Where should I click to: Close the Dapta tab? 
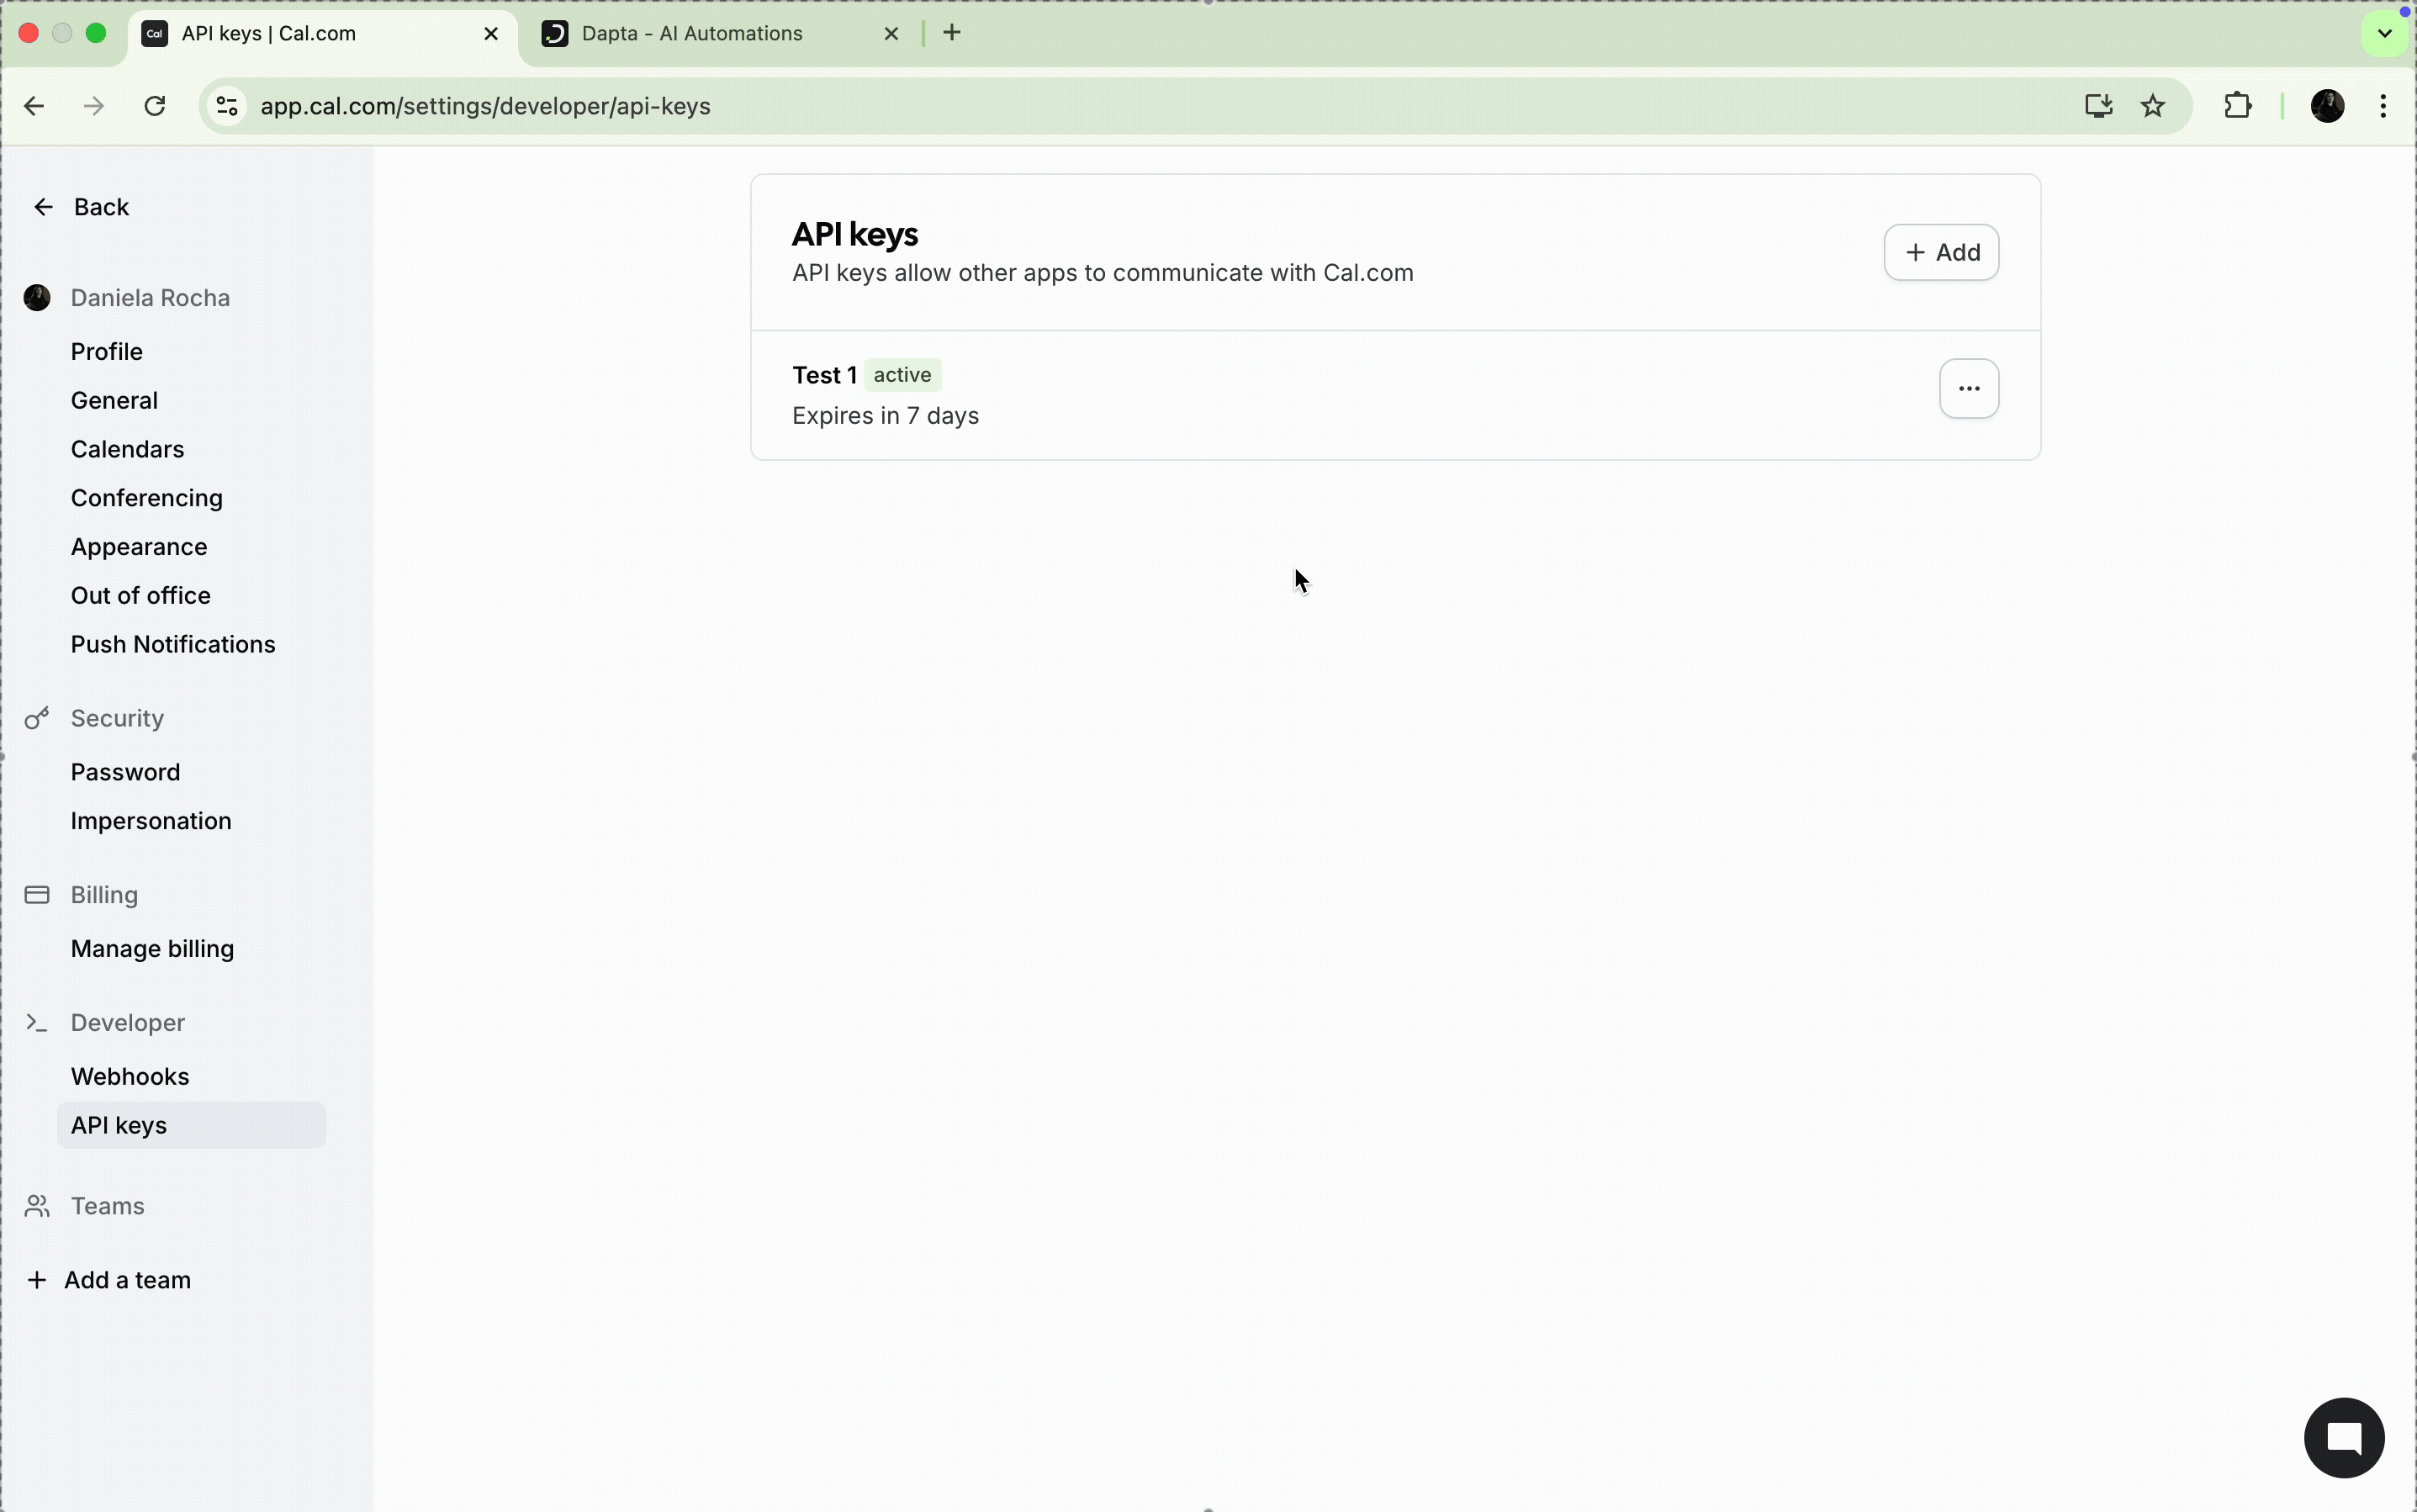[x=891, y=34]
